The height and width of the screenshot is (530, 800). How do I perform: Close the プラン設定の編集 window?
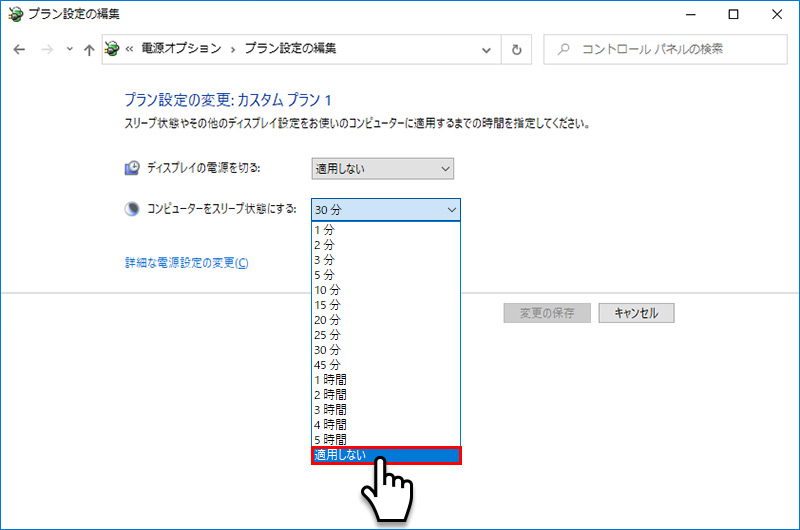point(777,14)
